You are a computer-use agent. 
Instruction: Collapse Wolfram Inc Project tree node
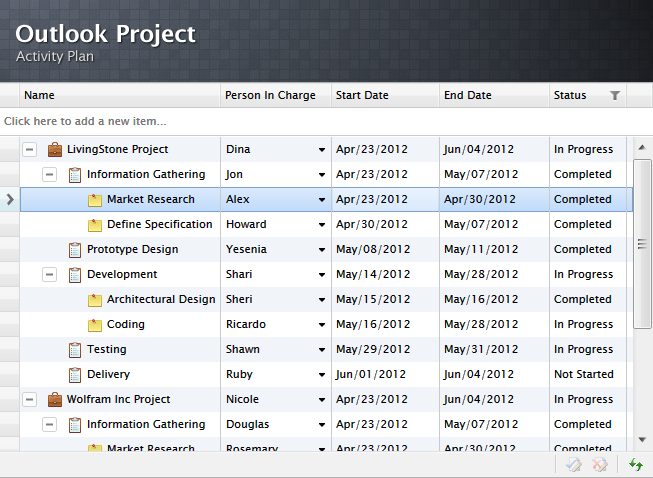tap(29, 400)
